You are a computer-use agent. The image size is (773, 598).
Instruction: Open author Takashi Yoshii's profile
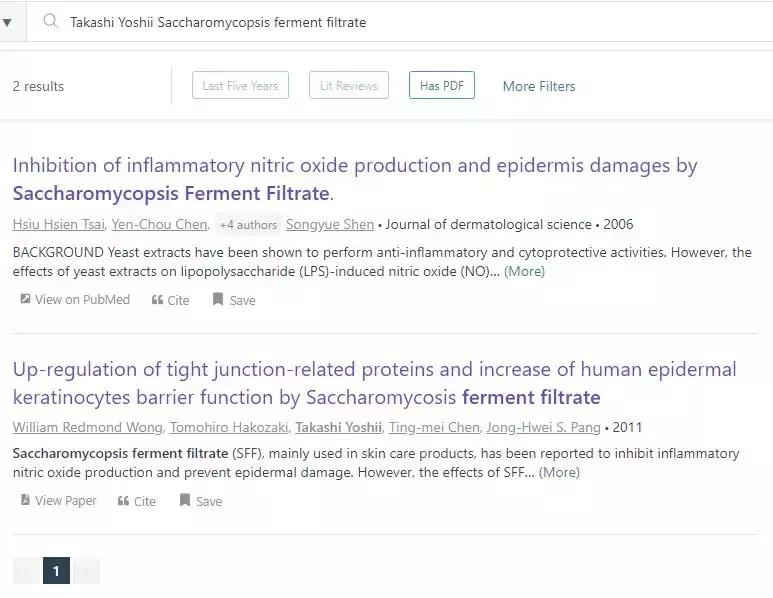coord(338,428)
